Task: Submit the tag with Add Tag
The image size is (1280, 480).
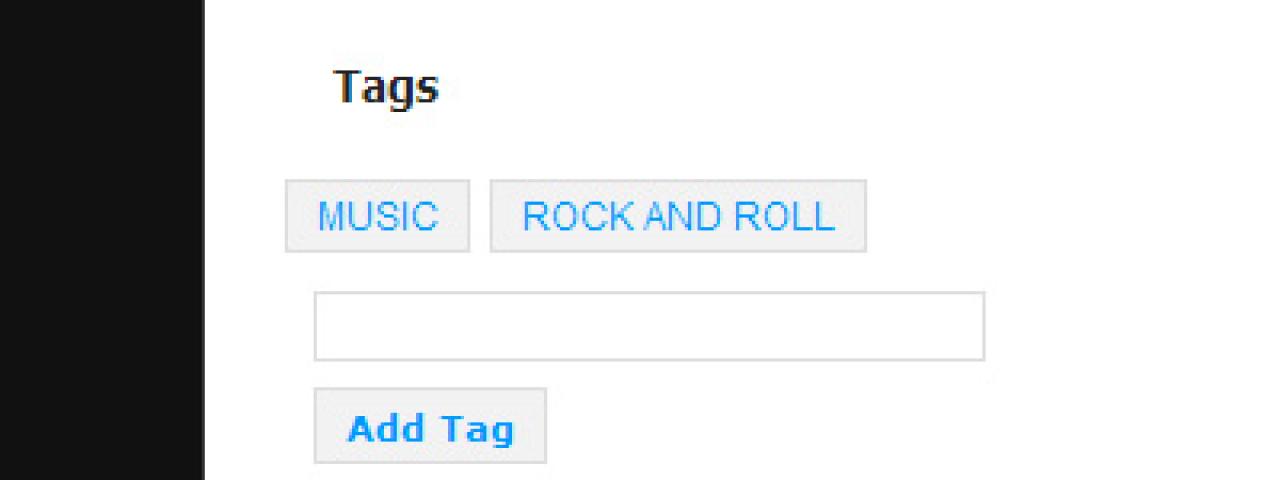Action: coord(430,427)
